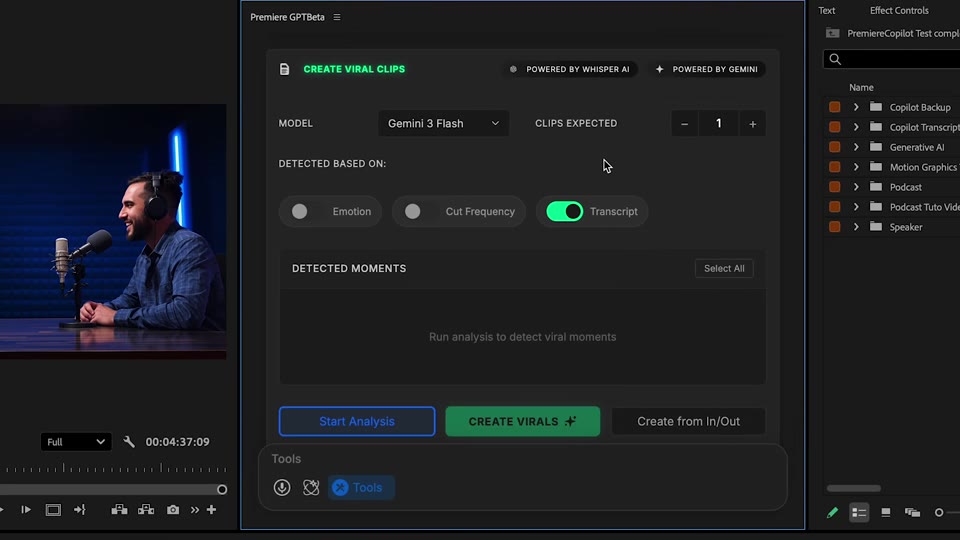Open the Gemini 3 Flash model dropdown
Viewport: 960px width, 540px height.
point(443,124)
